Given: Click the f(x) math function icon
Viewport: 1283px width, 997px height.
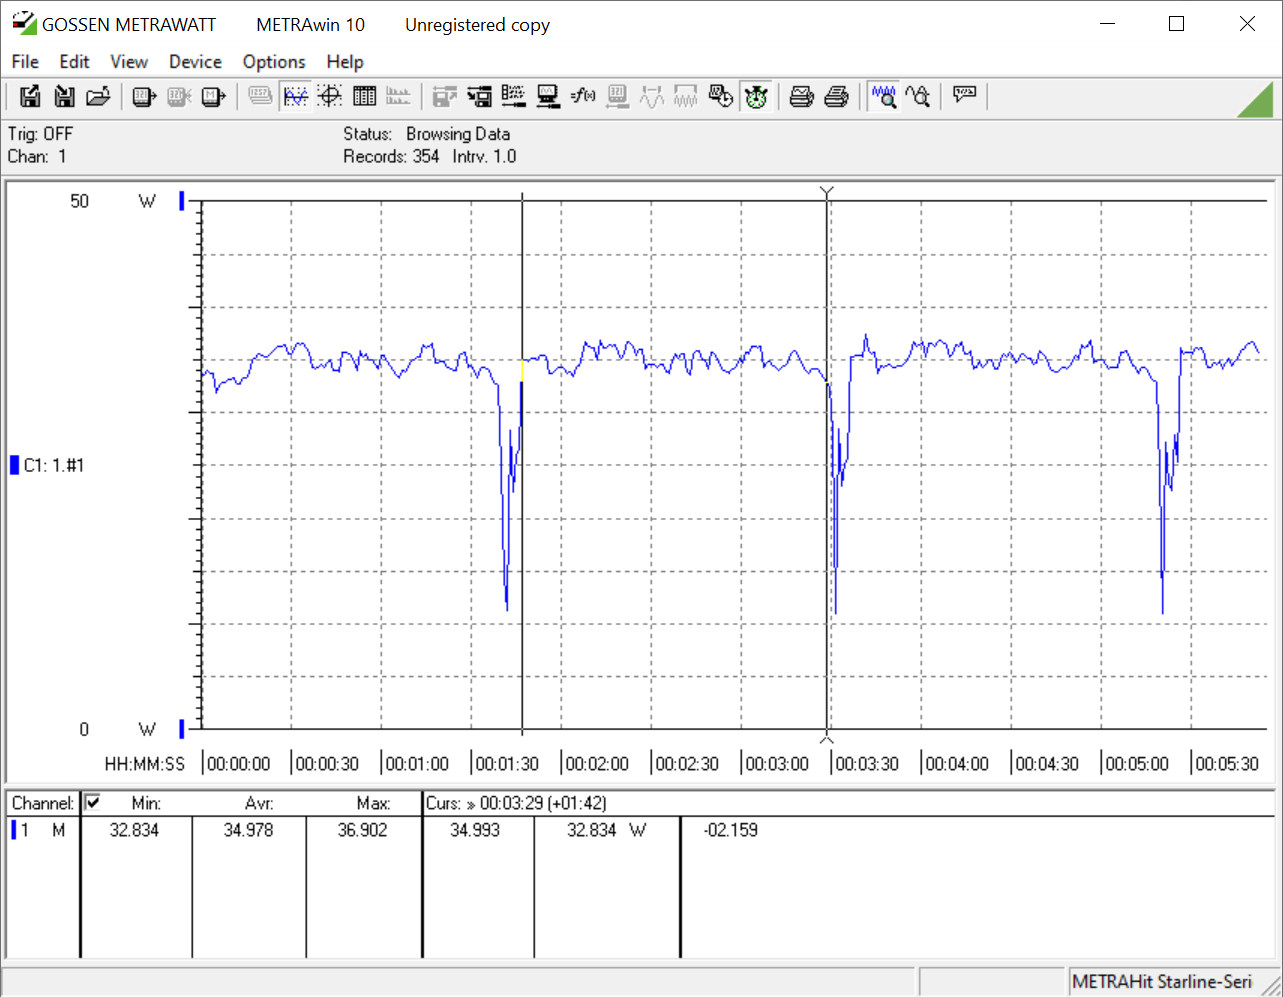Looking at the screenshot, I should 583,96.
